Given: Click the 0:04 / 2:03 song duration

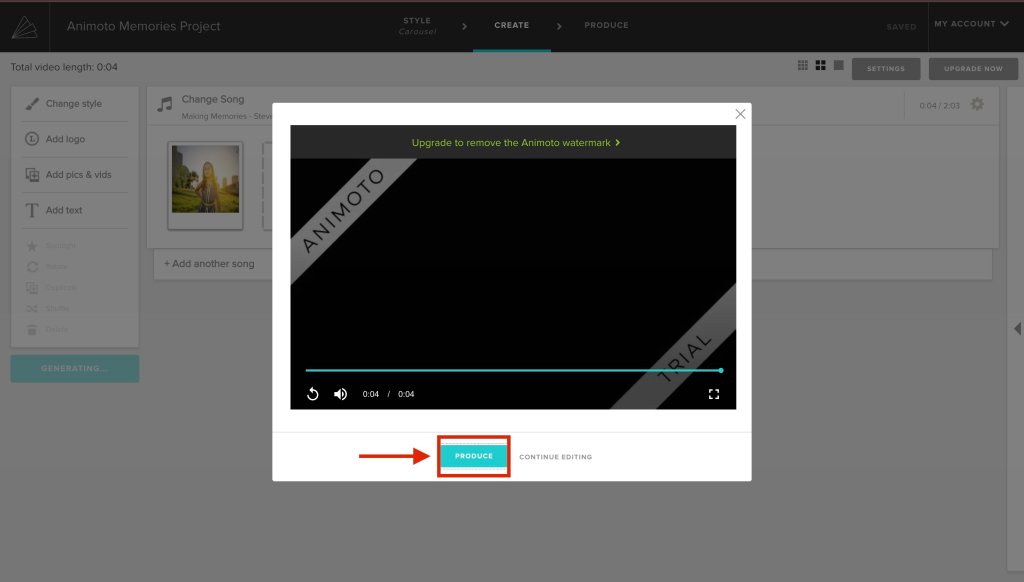Looking at the screenshot, I should tap(939, 105).
